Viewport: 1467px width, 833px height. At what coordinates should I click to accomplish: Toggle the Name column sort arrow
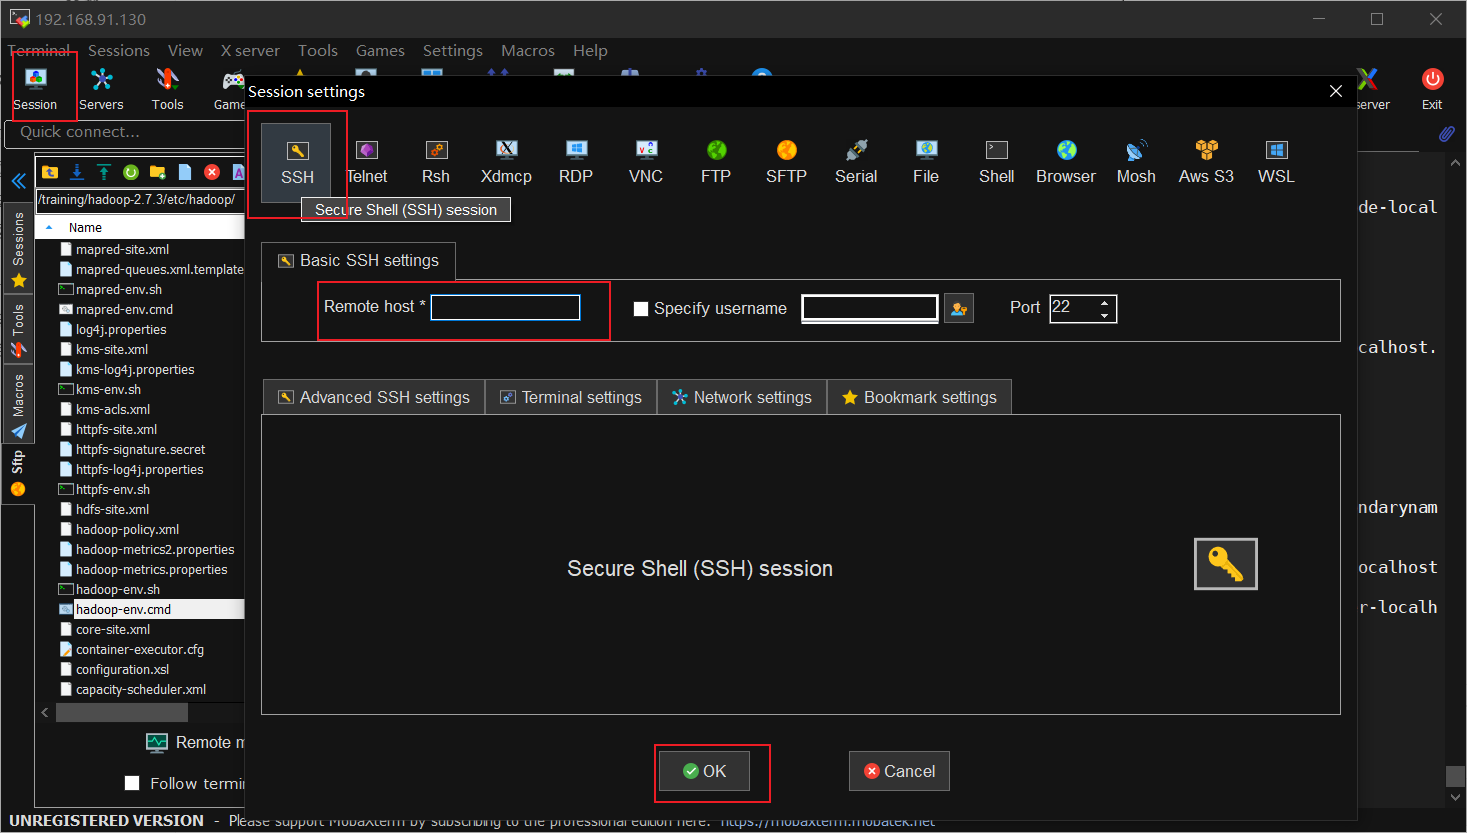[49, 228]
